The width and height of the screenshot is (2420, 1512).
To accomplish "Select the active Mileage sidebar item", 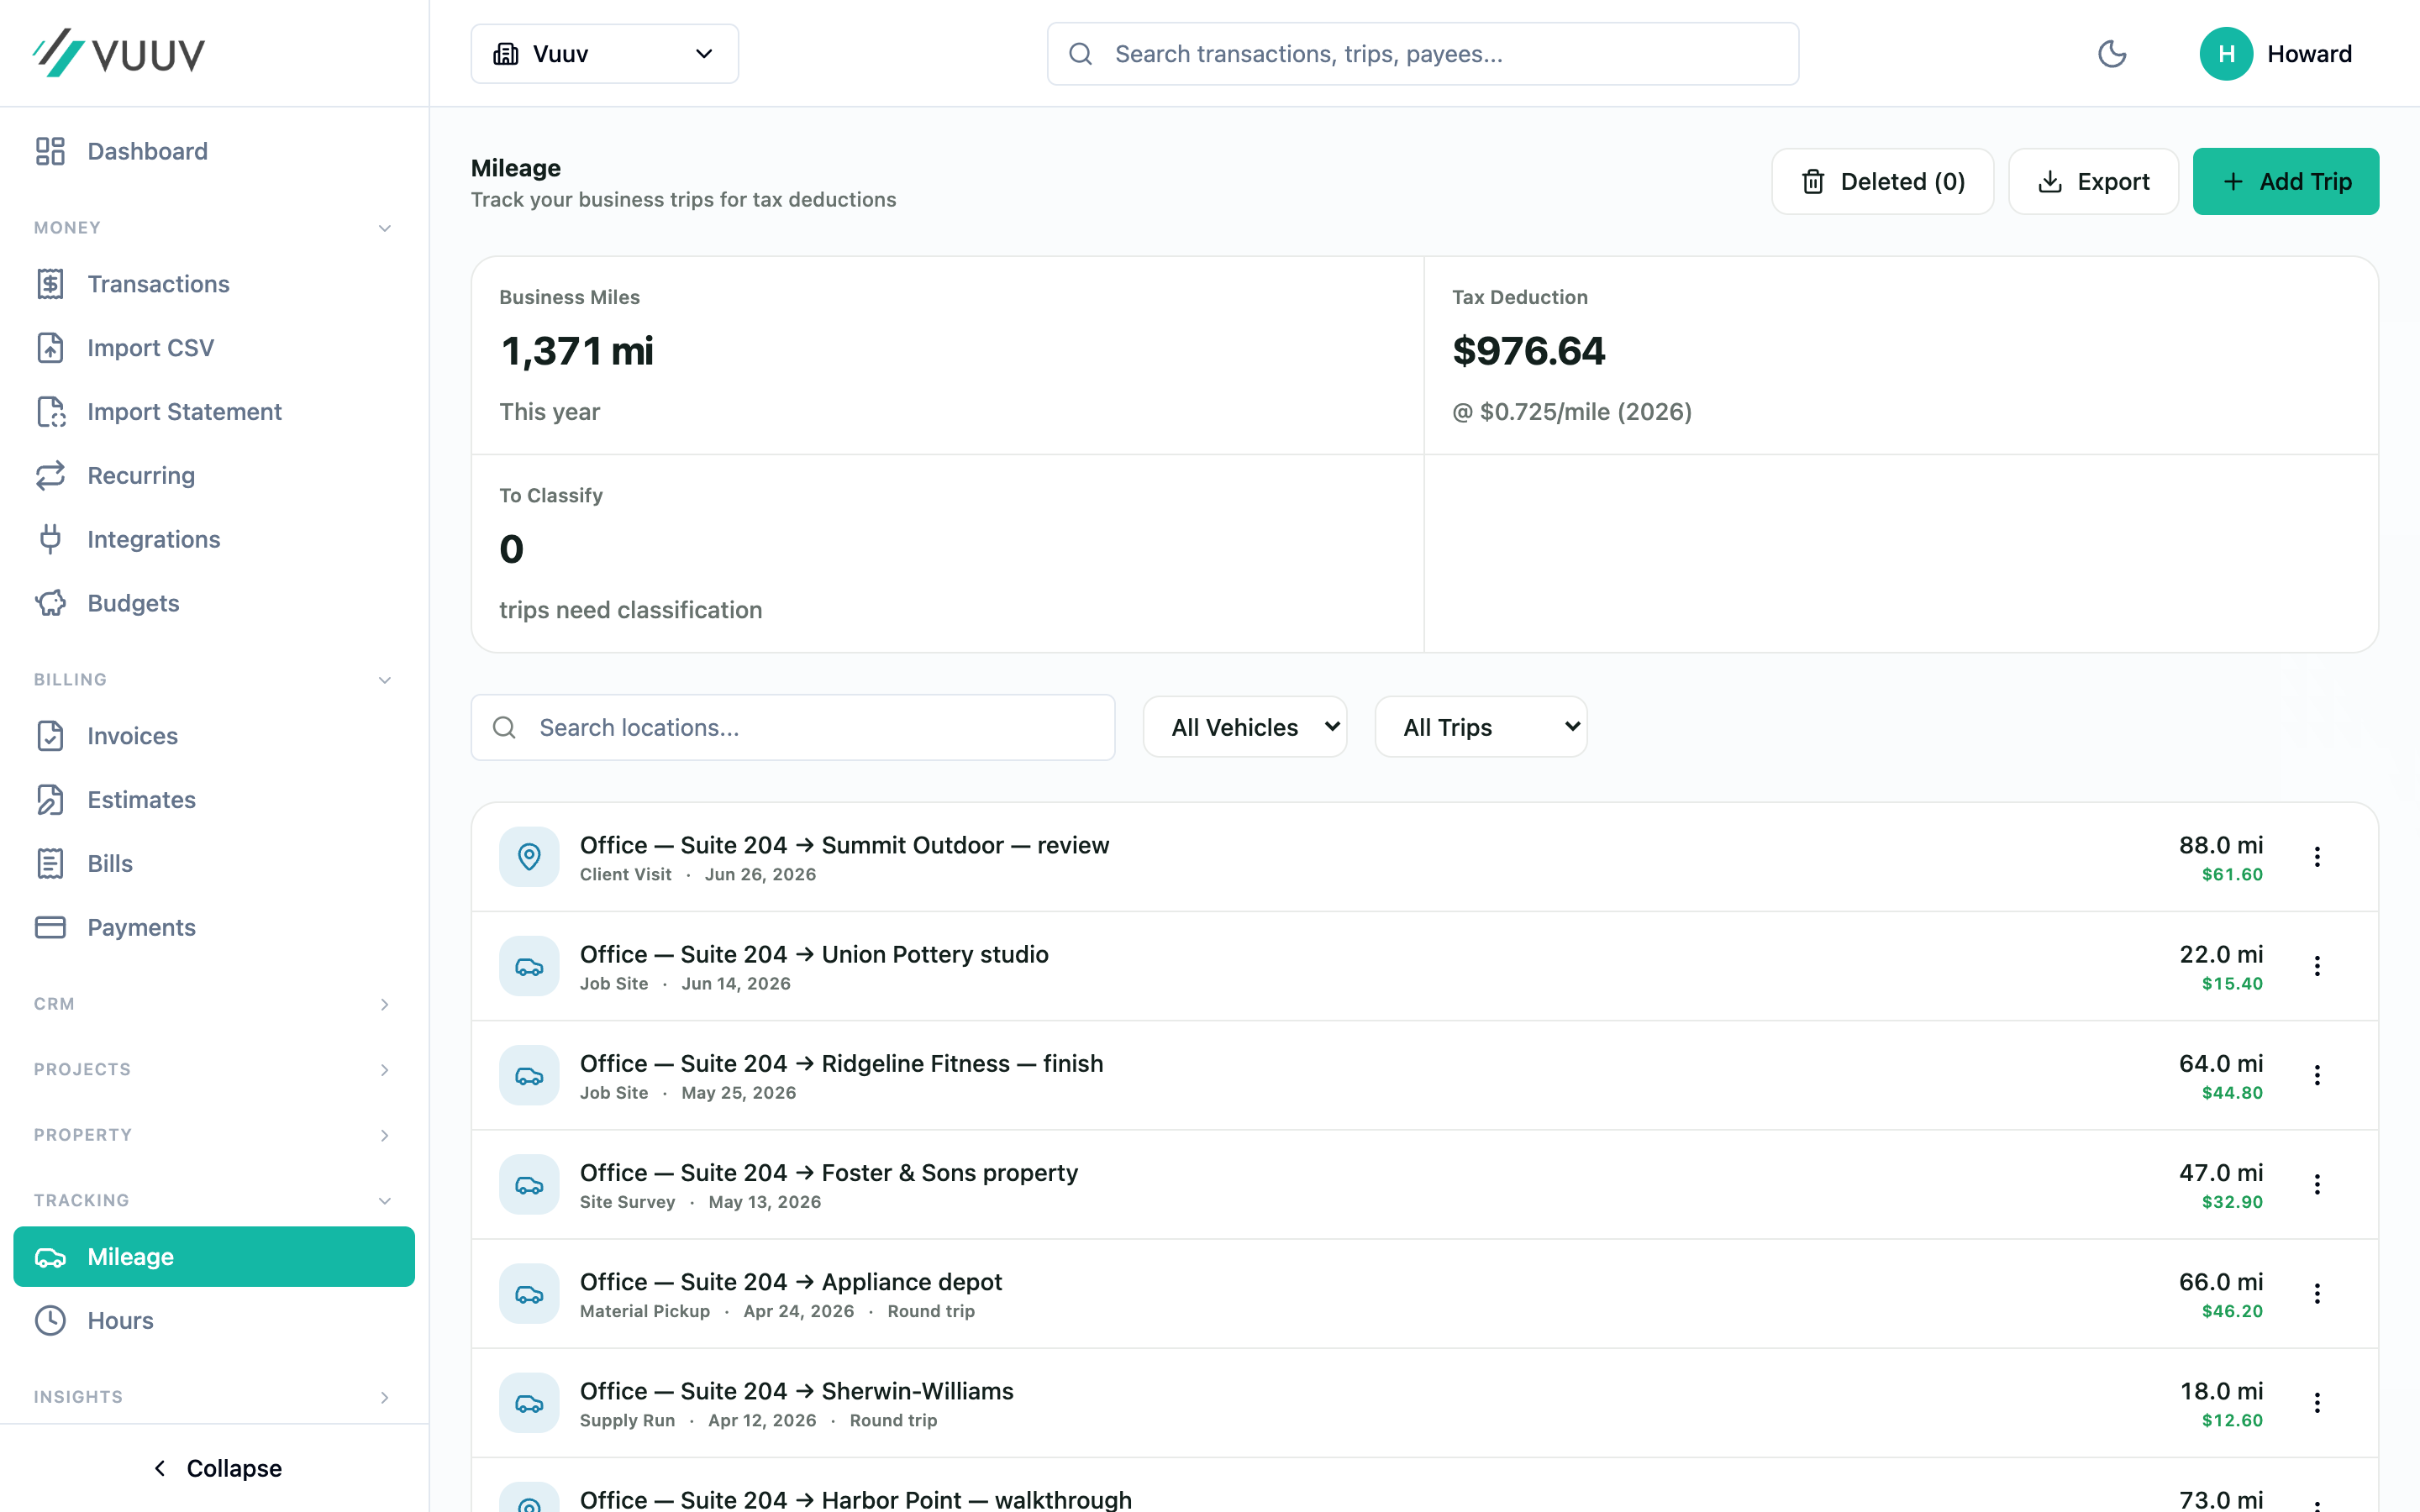I will (214, 1257).
